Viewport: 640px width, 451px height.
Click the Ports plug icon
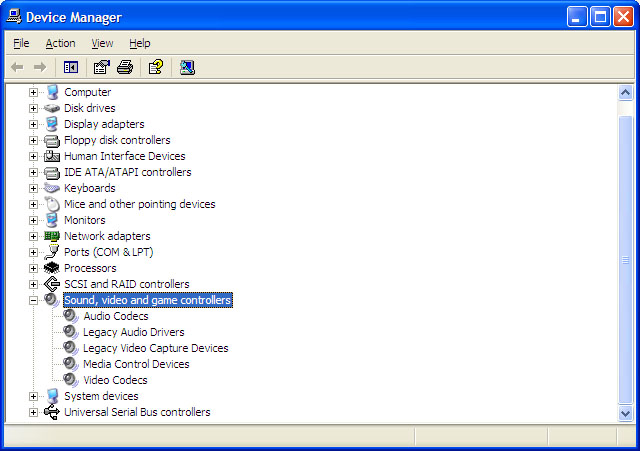pyautogui.click(x=52, y=252)
